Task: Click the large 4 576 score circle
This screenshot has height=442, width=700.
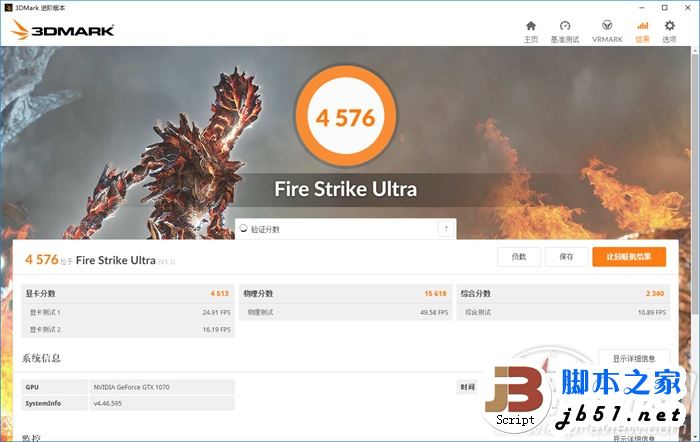Action: (346, 117)
